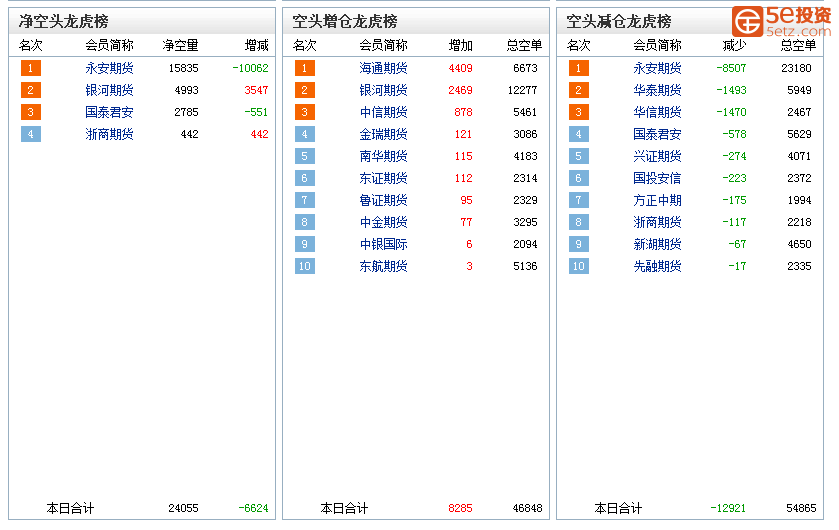The height and width of the screenshot is (530, 839).
Task: Open 国投安信 in 空头减仓龙虎榜
Action: pyautogui.click(x=657, y=178)
